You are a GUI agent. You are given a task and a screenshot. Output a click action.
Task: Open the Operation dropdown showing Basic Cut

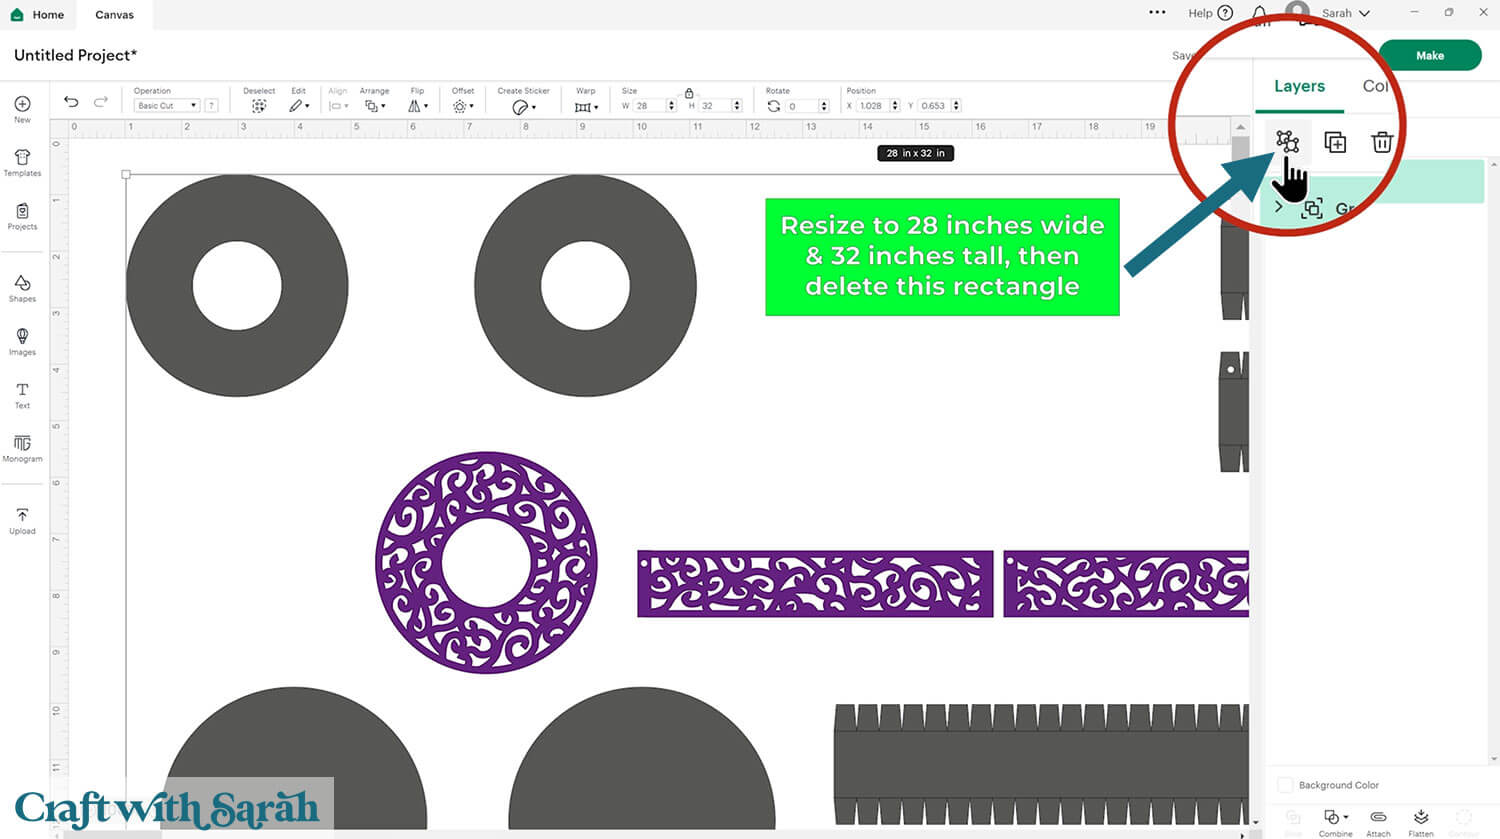(166, 106)
